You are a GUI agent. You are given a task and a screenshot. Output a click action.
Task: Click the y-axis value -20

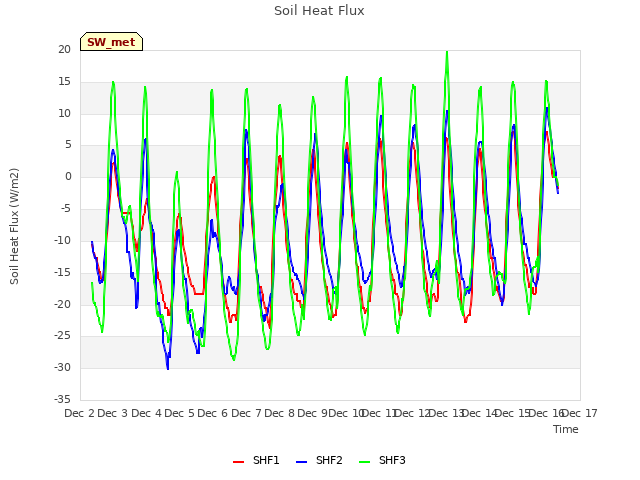(62, 304)
